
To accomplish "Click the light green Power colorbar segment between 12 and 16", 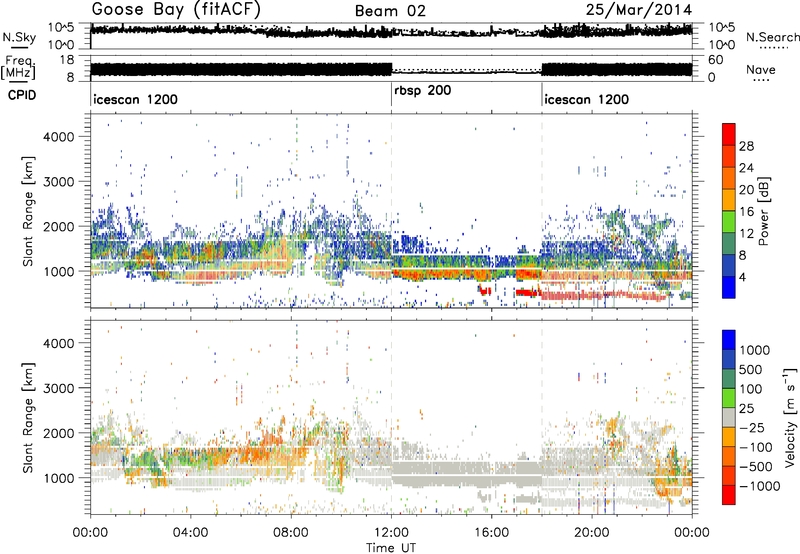I will 729,221.
